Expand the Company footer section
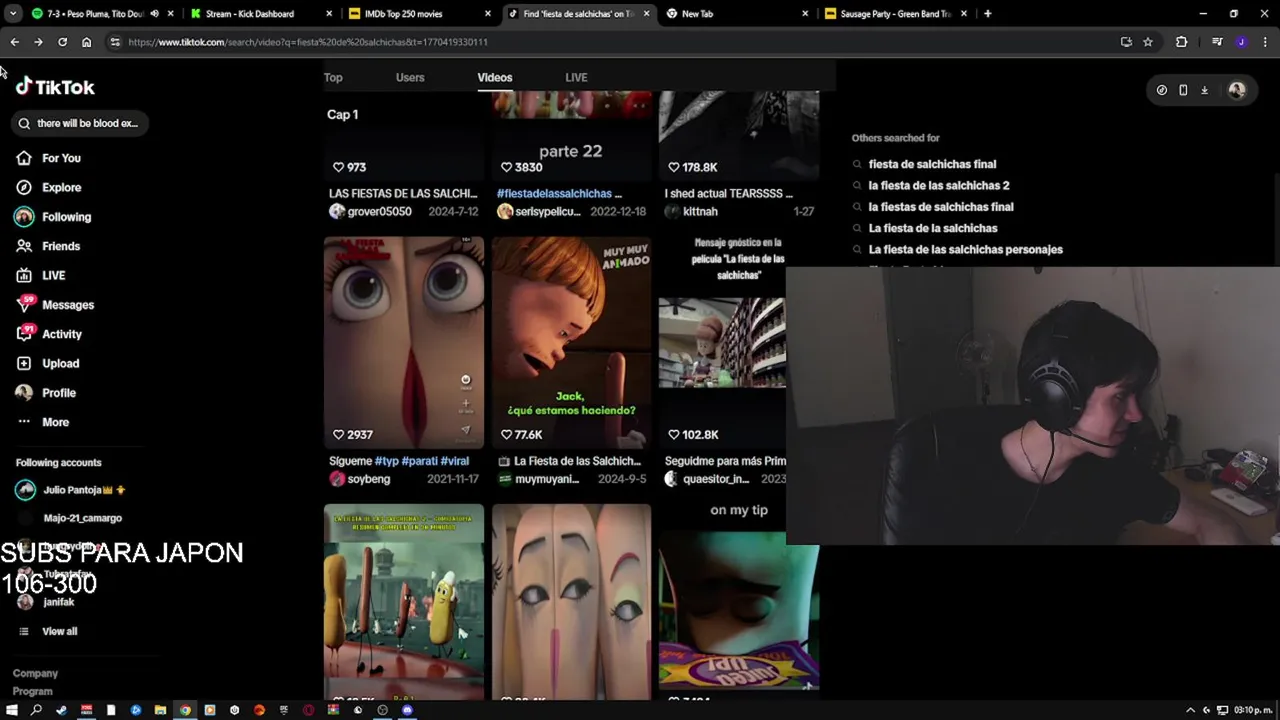 [35, 673]
